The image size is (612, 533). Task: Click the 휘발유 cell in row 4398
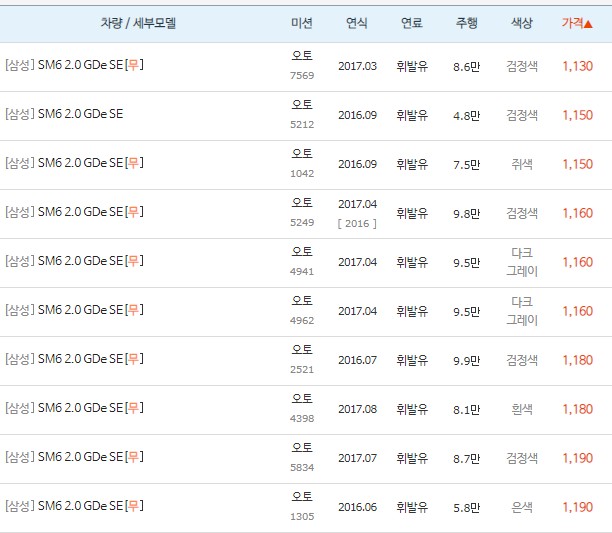[412, 409]
